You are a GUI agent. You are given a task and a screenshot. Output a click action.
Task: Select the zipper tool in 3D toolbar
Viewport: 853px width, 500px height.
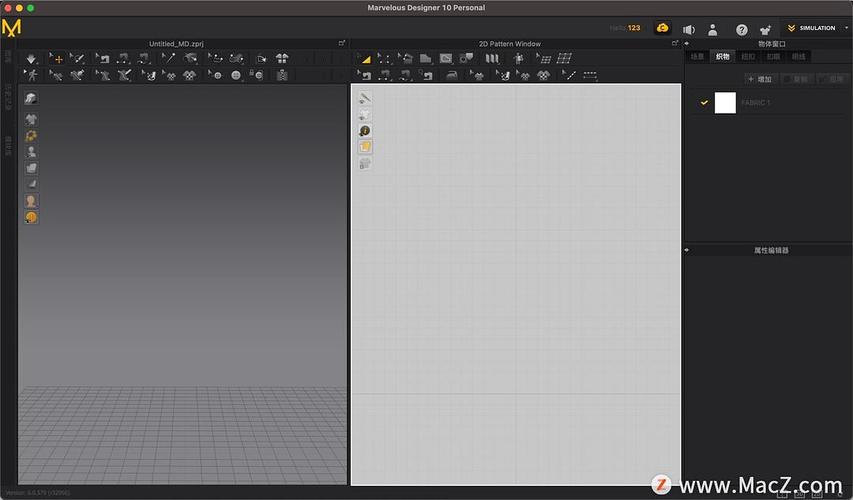282,75
